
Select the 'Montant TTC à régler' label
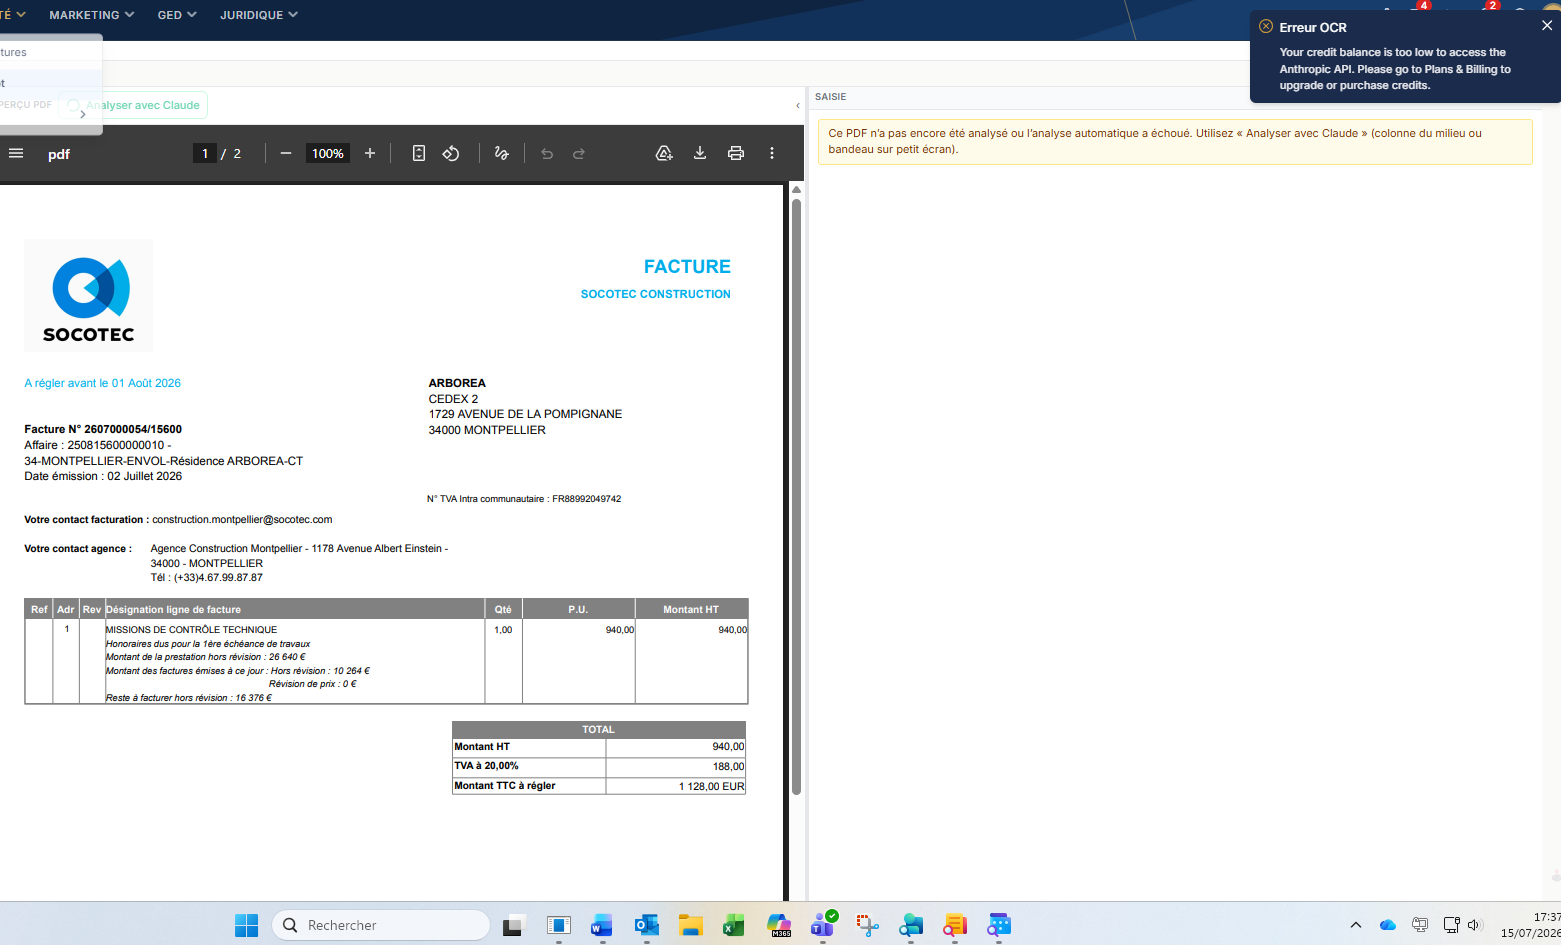click(x=505, y=786)
